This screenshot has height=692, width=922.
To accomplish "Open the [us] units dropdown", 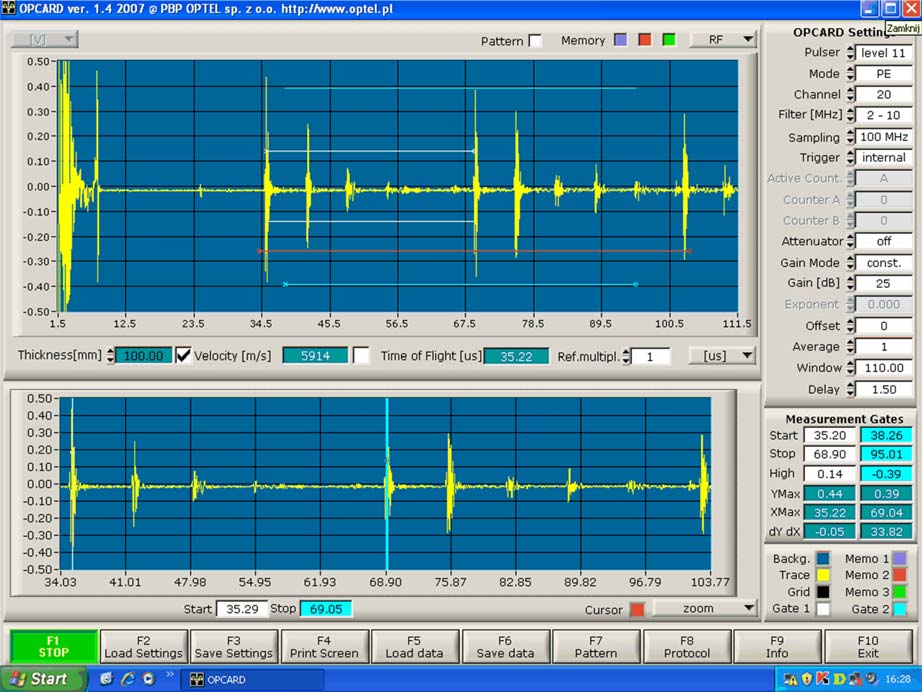I will tap(723, 356).
